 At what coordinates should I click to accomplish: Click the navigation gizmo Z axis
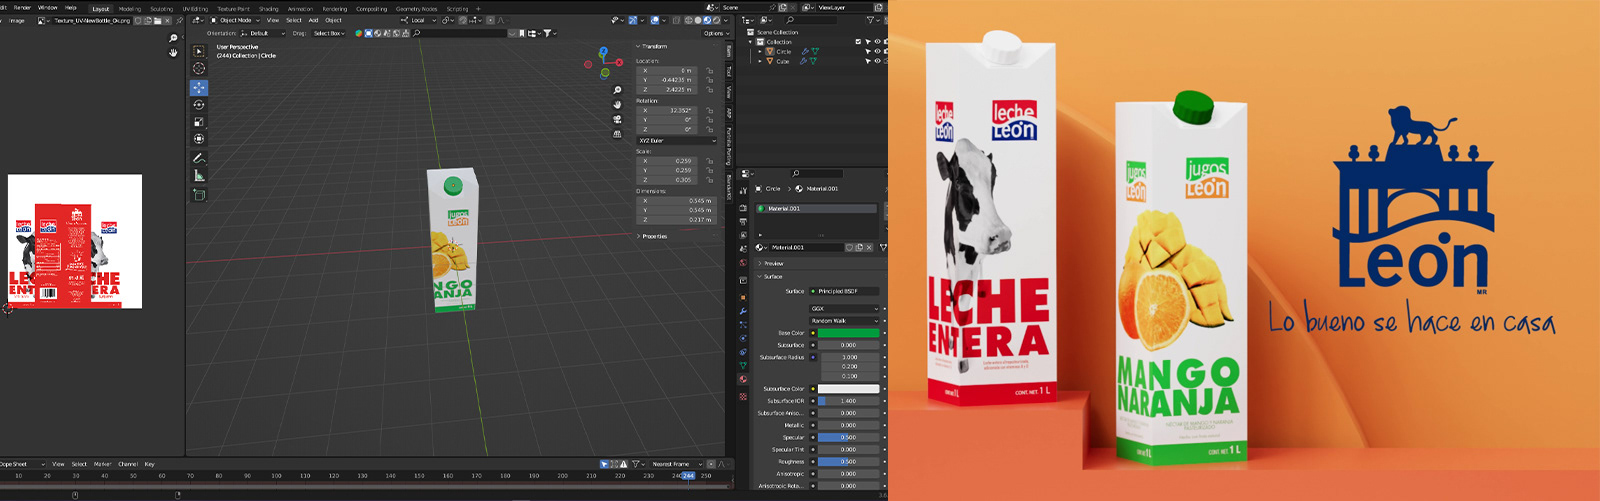pyautogui.click(x=604, y=51)
